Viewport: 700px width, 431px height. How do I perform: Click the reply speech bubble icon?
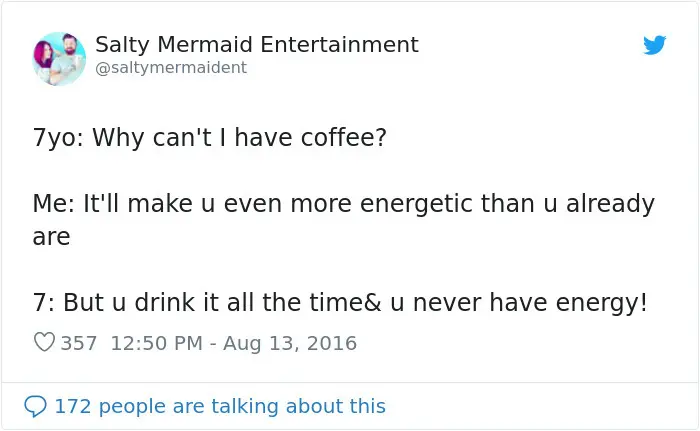point(35,406)
